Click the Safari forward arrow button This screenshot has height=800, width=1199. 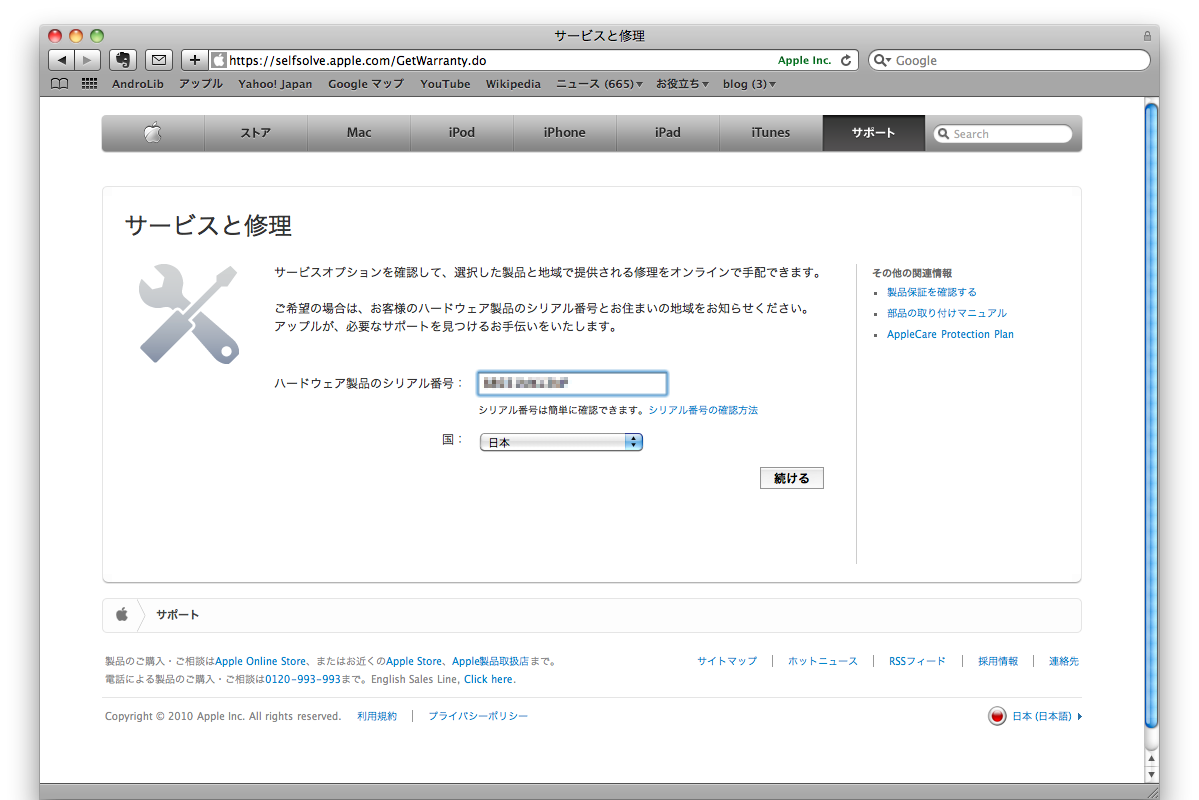coord(87,60)
